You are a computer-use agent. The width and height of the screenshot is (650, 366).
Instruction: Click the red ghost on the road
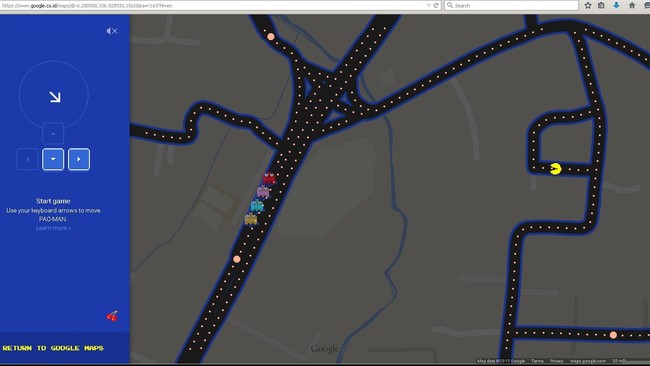tap(269, 179)
